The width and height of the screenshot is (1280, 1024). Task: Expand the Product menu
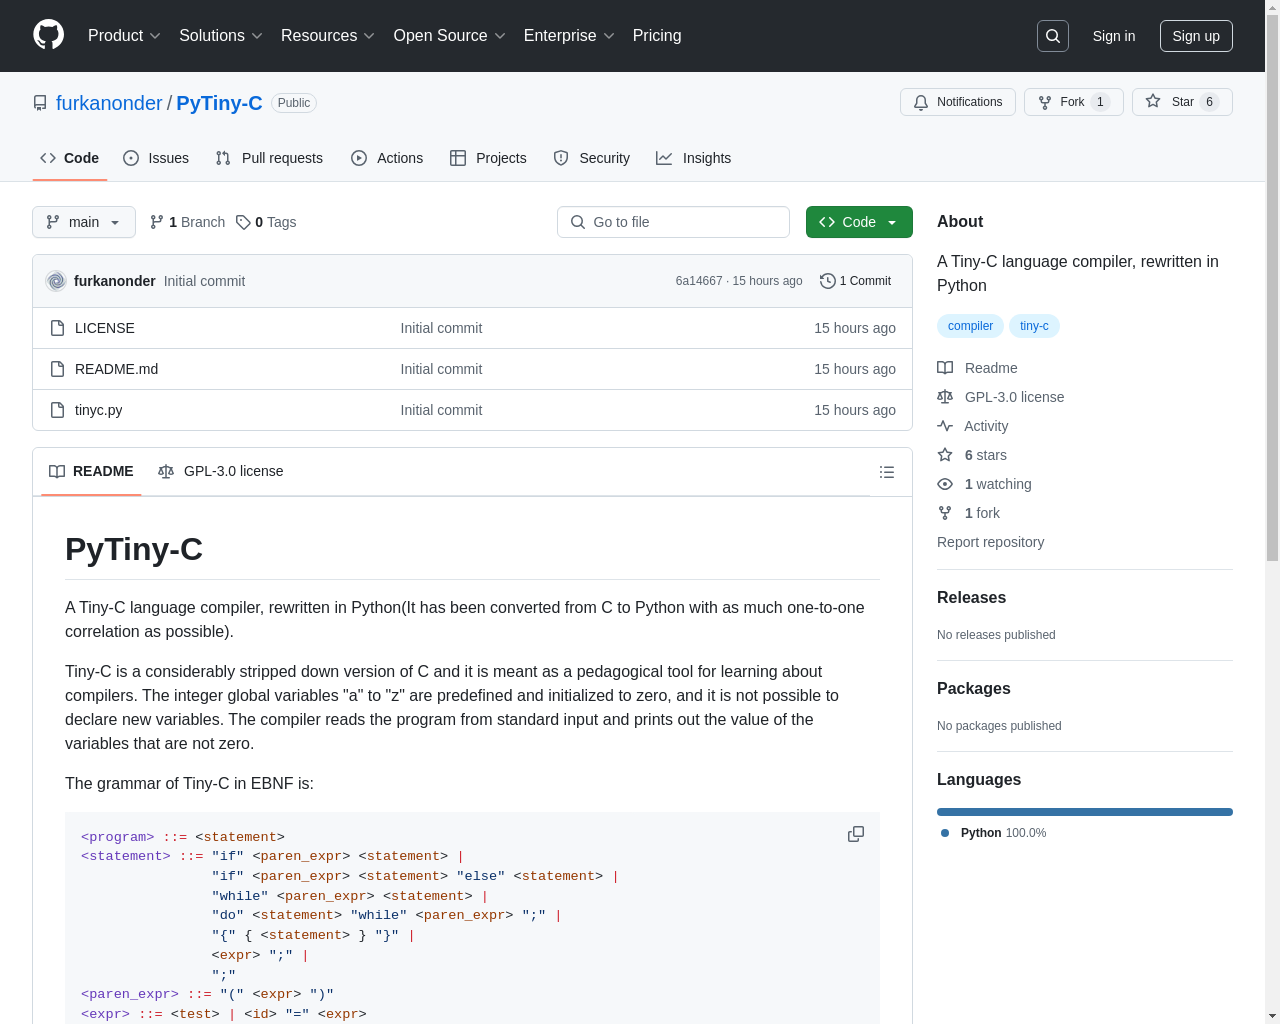124,36
